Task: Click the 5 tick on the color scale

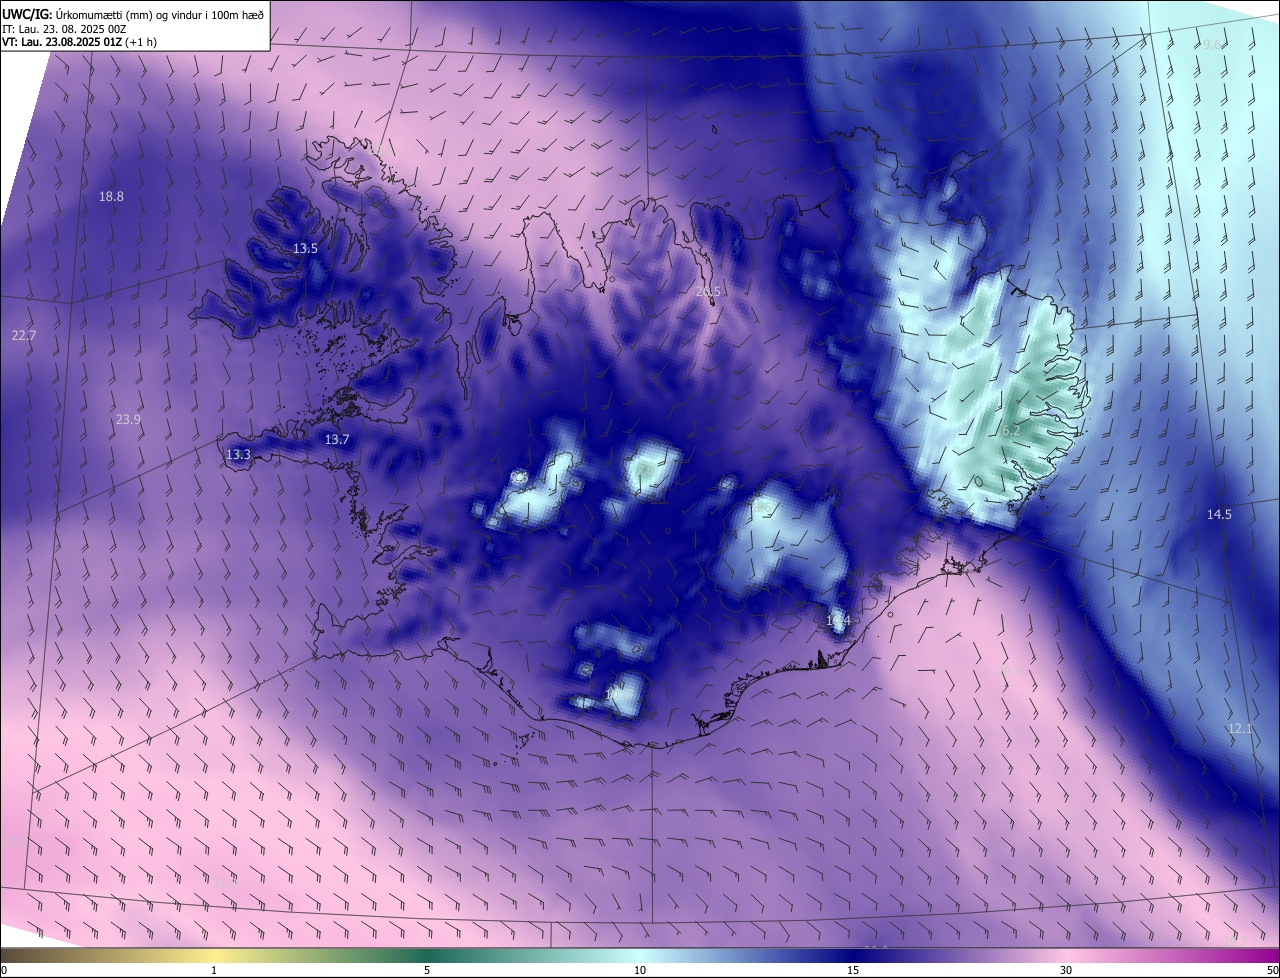Action: point(427,970)
